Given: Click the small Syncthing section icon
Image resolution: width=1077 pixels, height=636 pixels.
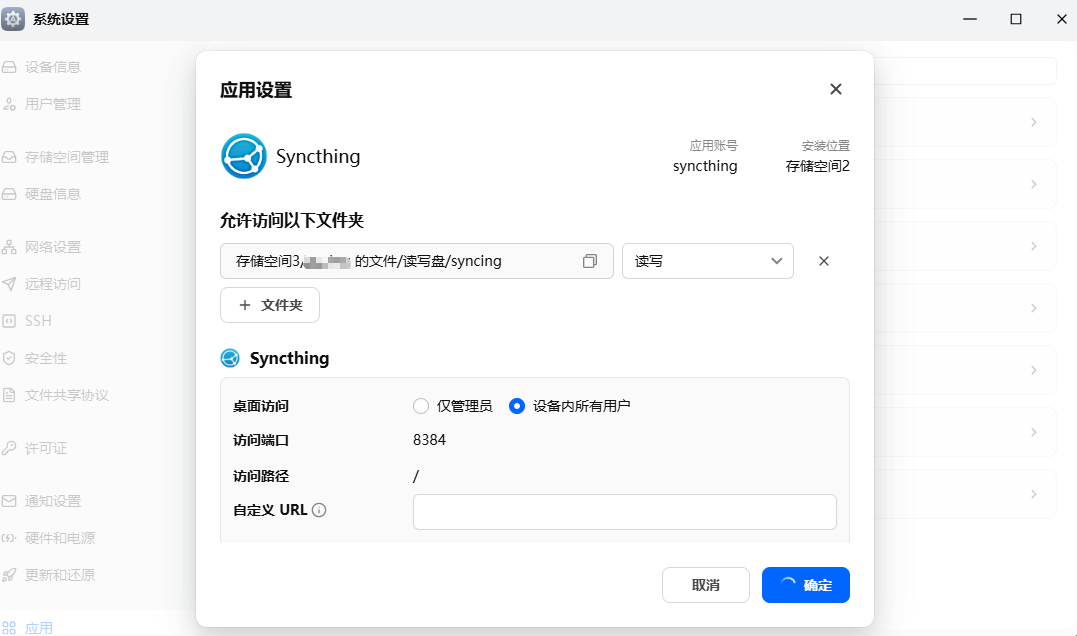Looking at the screenshot, I should tap(230, 358).
